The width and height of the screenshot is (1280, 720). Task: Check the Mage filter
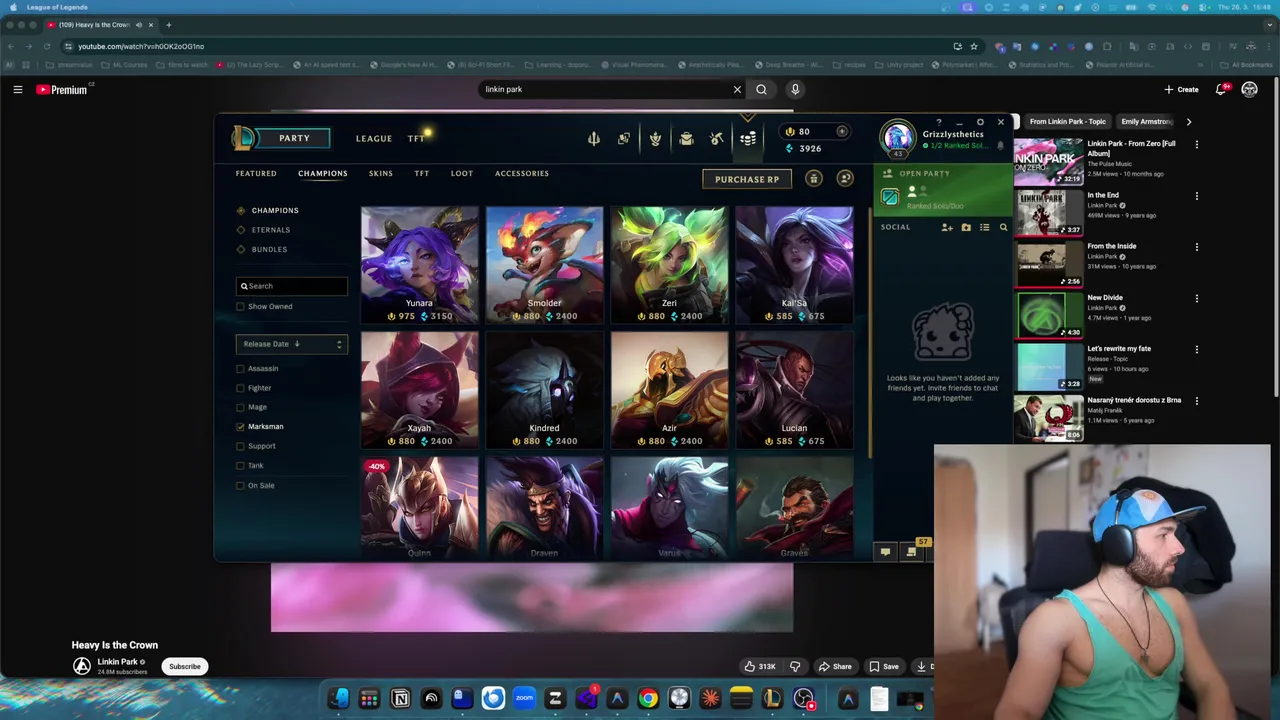(240, 407)
